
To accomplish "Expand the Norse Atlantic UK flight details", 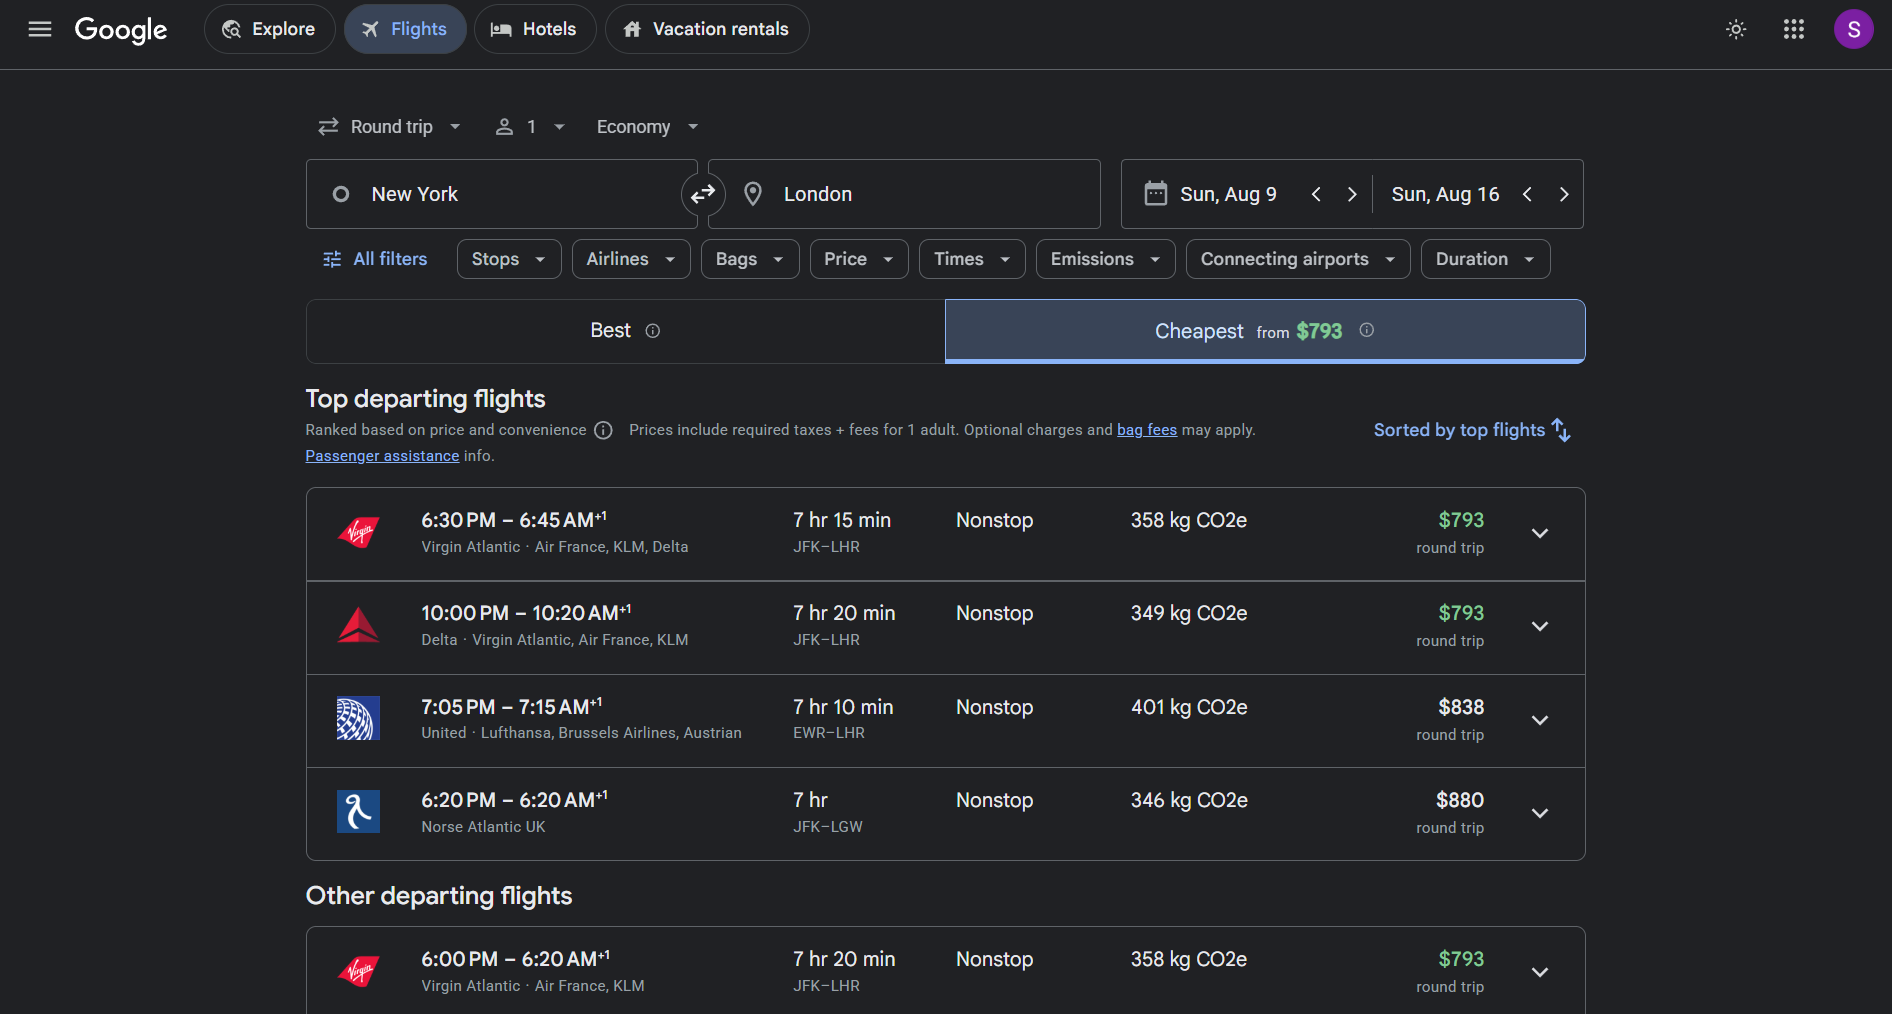I will (x=1540, y=813).
